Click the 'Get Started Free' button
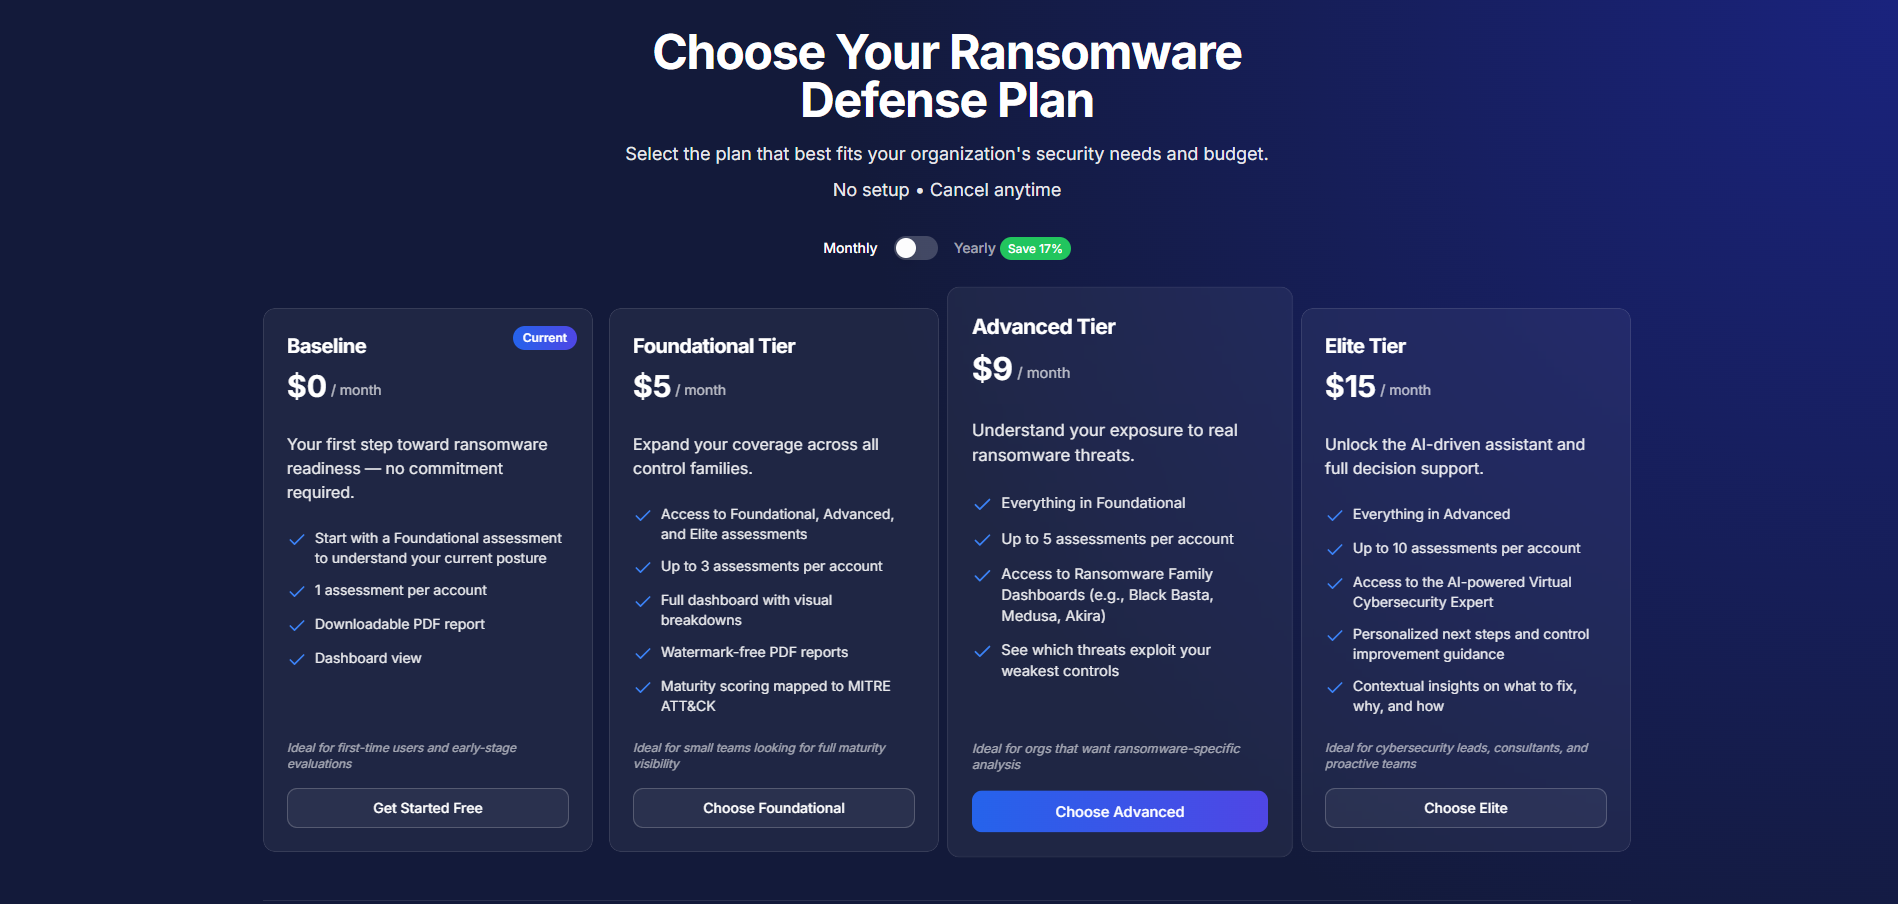Image resolution: width=1898 pixels, height=904 pixels. (427, 807)
